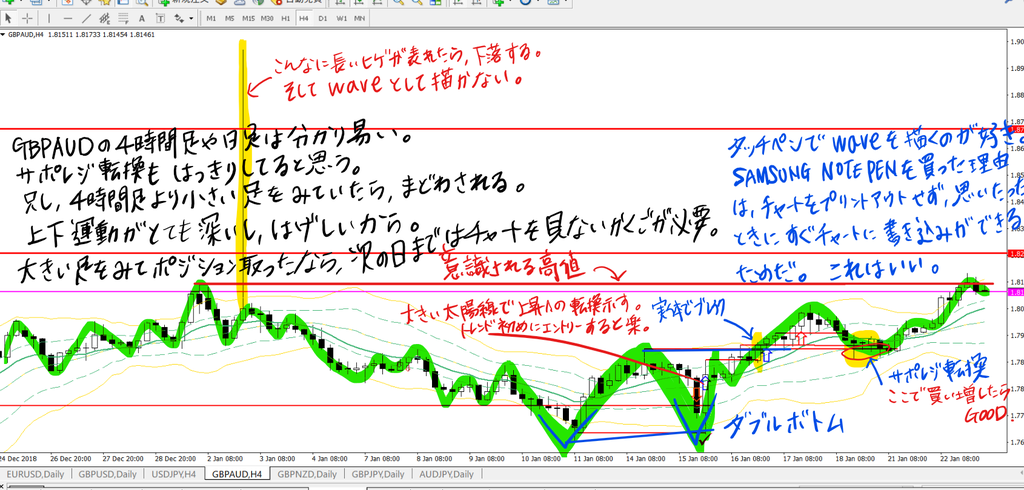This screenshot has width=1024, height=490.
Task: Select the Equidistant Channel tool
Action: (x=105, y=18)
